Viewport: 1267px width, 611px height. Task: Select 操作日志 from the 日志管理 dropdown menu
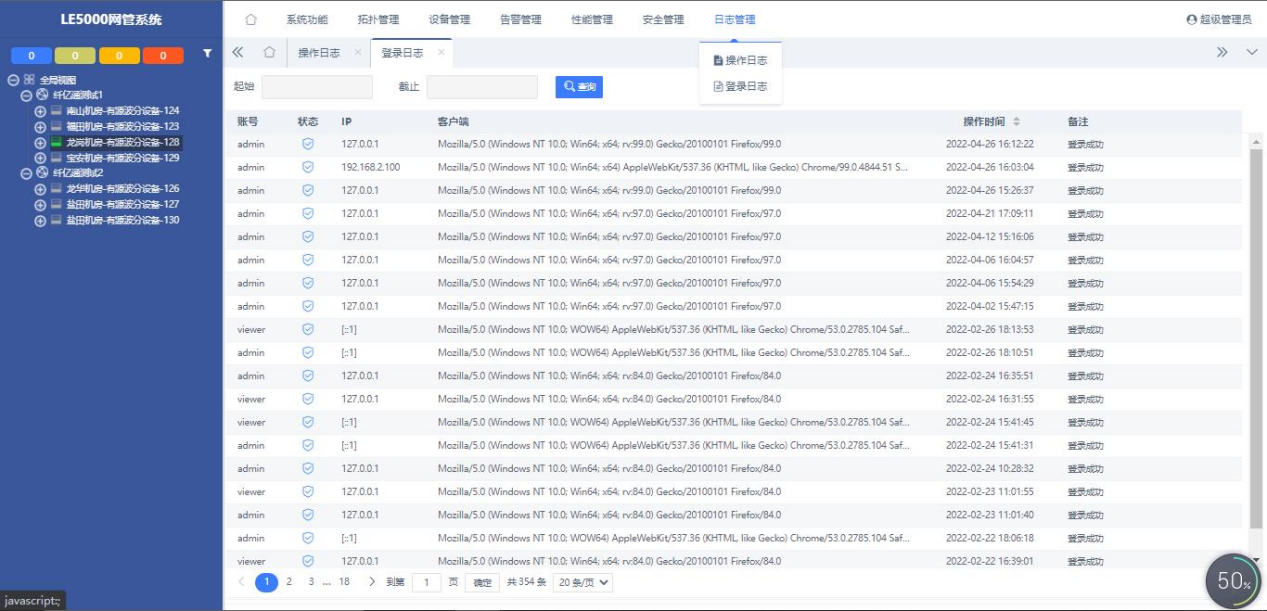[741, 61]
